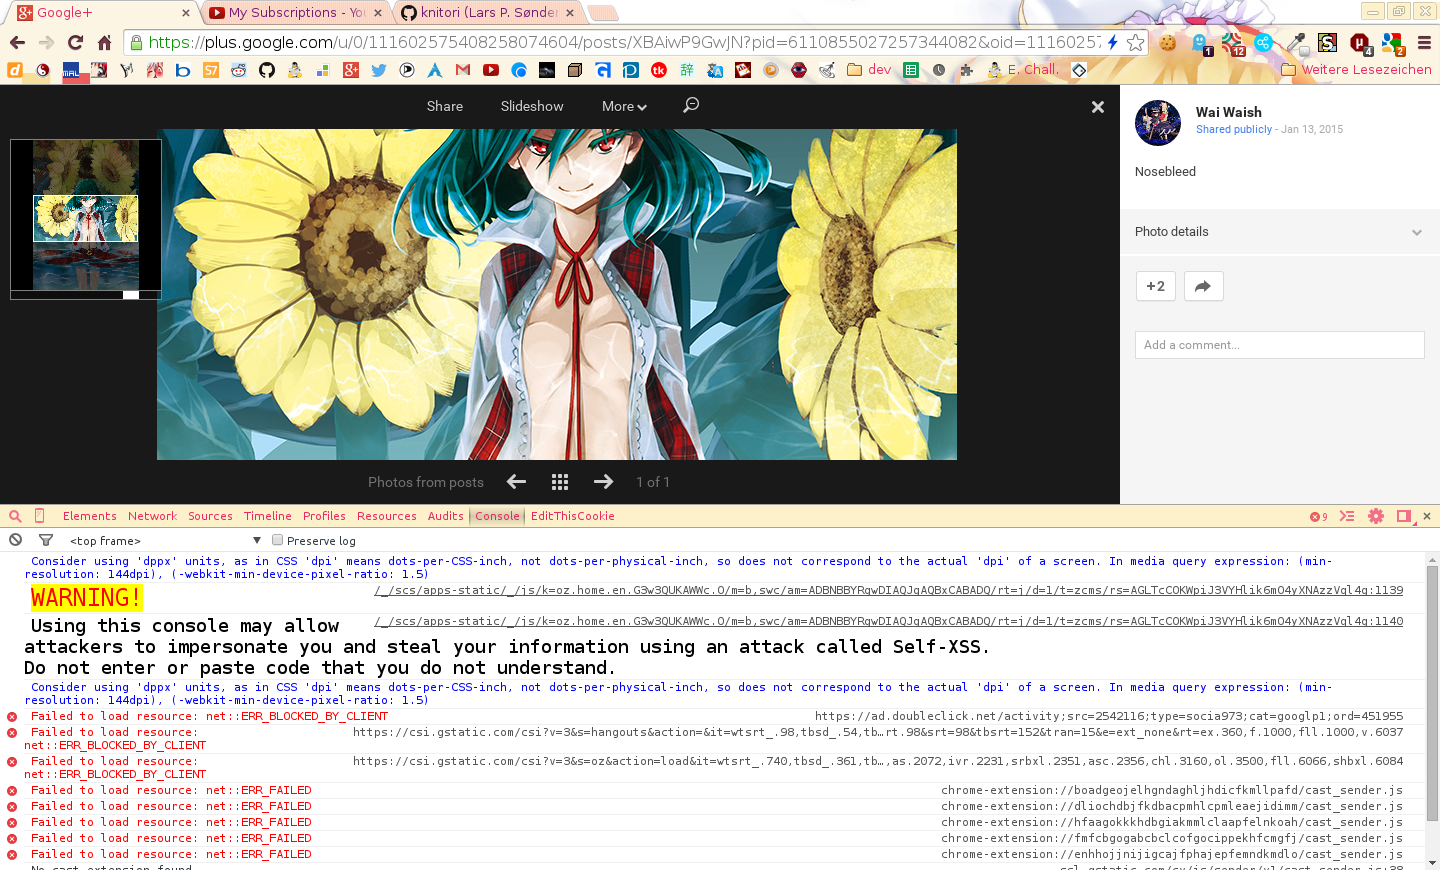This screenshot has width=1440, height=870.
Task: Switch to the Network tab in DevTools
Action: point(152,516)
